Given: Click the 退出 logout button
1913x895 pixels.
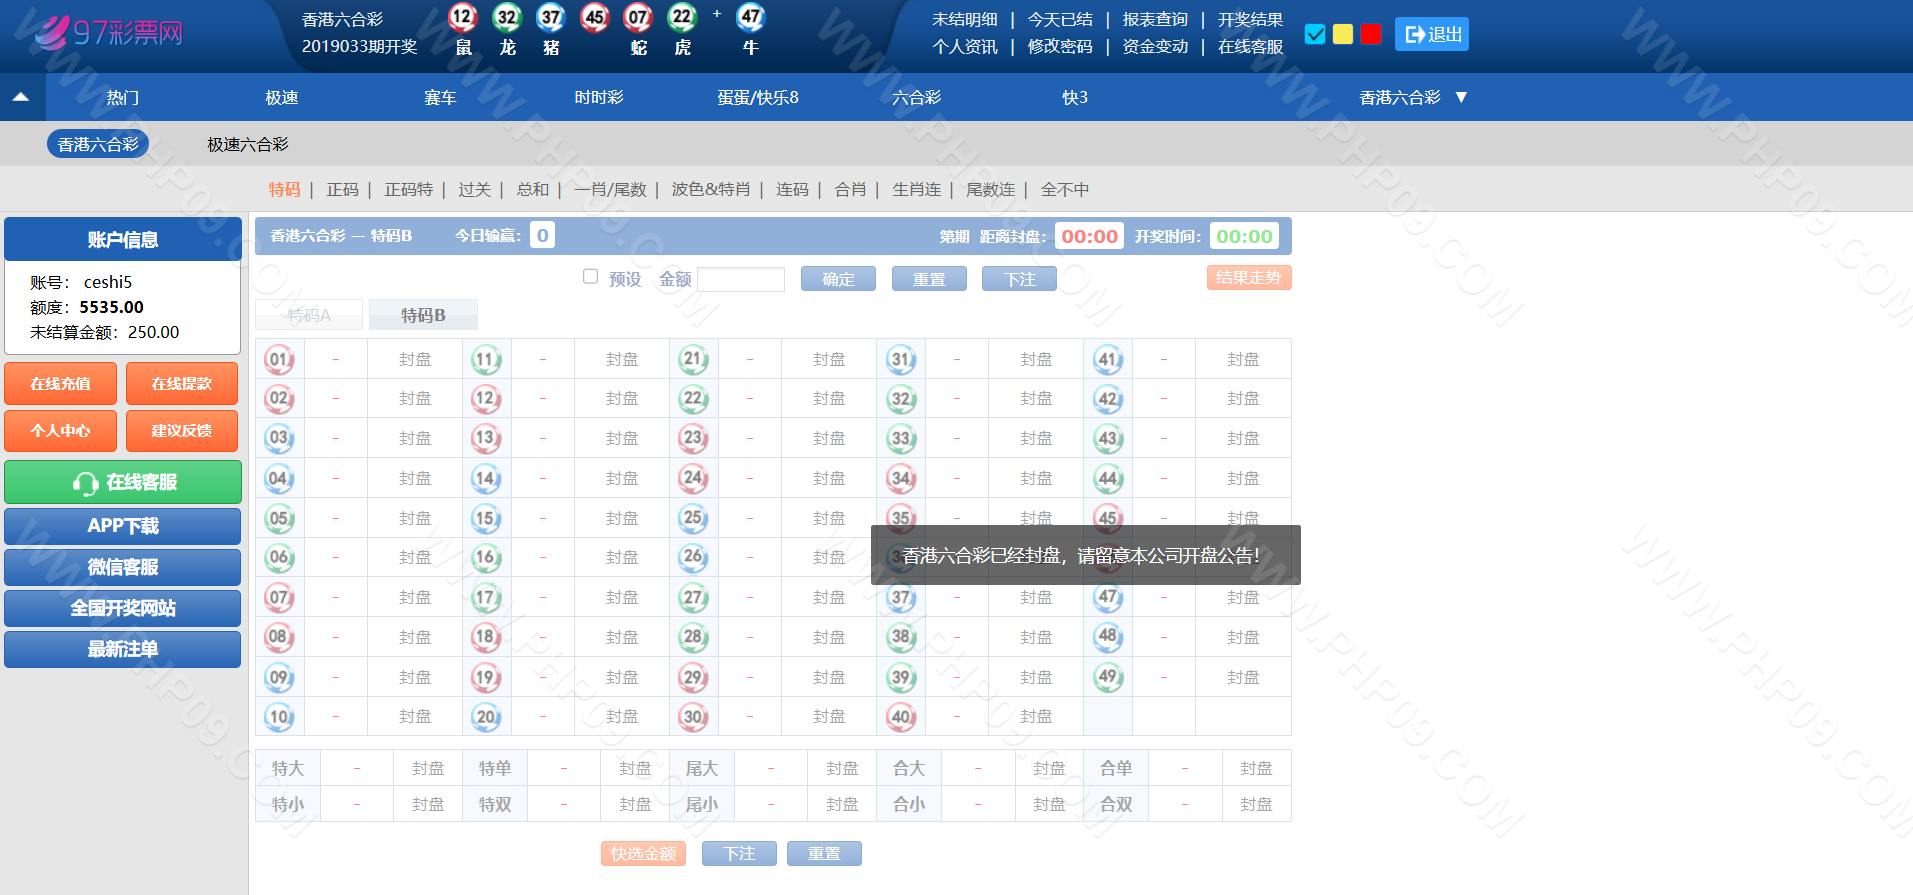Looking at the screenshot, I should [1432, 34].
